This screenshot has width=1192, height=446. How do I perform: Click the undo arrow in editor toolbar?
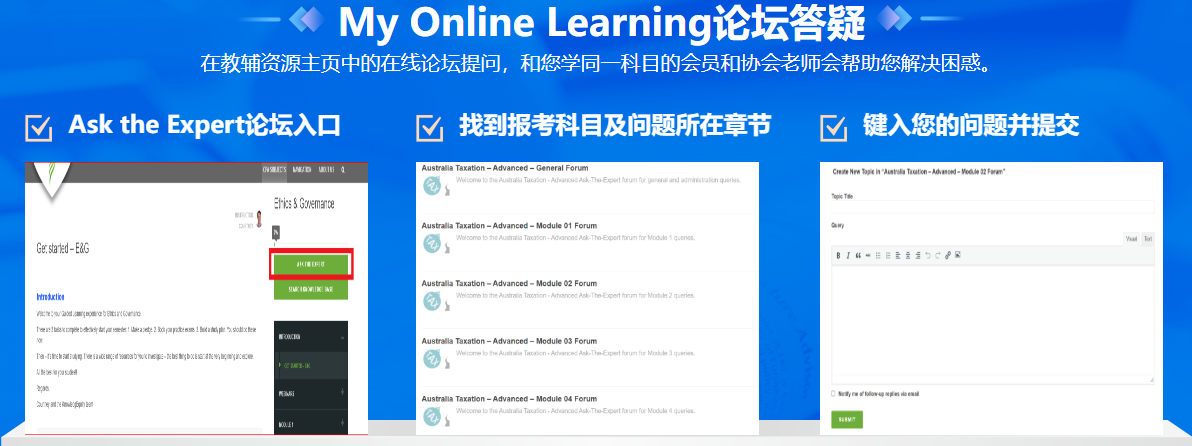[x=928, y=255]
